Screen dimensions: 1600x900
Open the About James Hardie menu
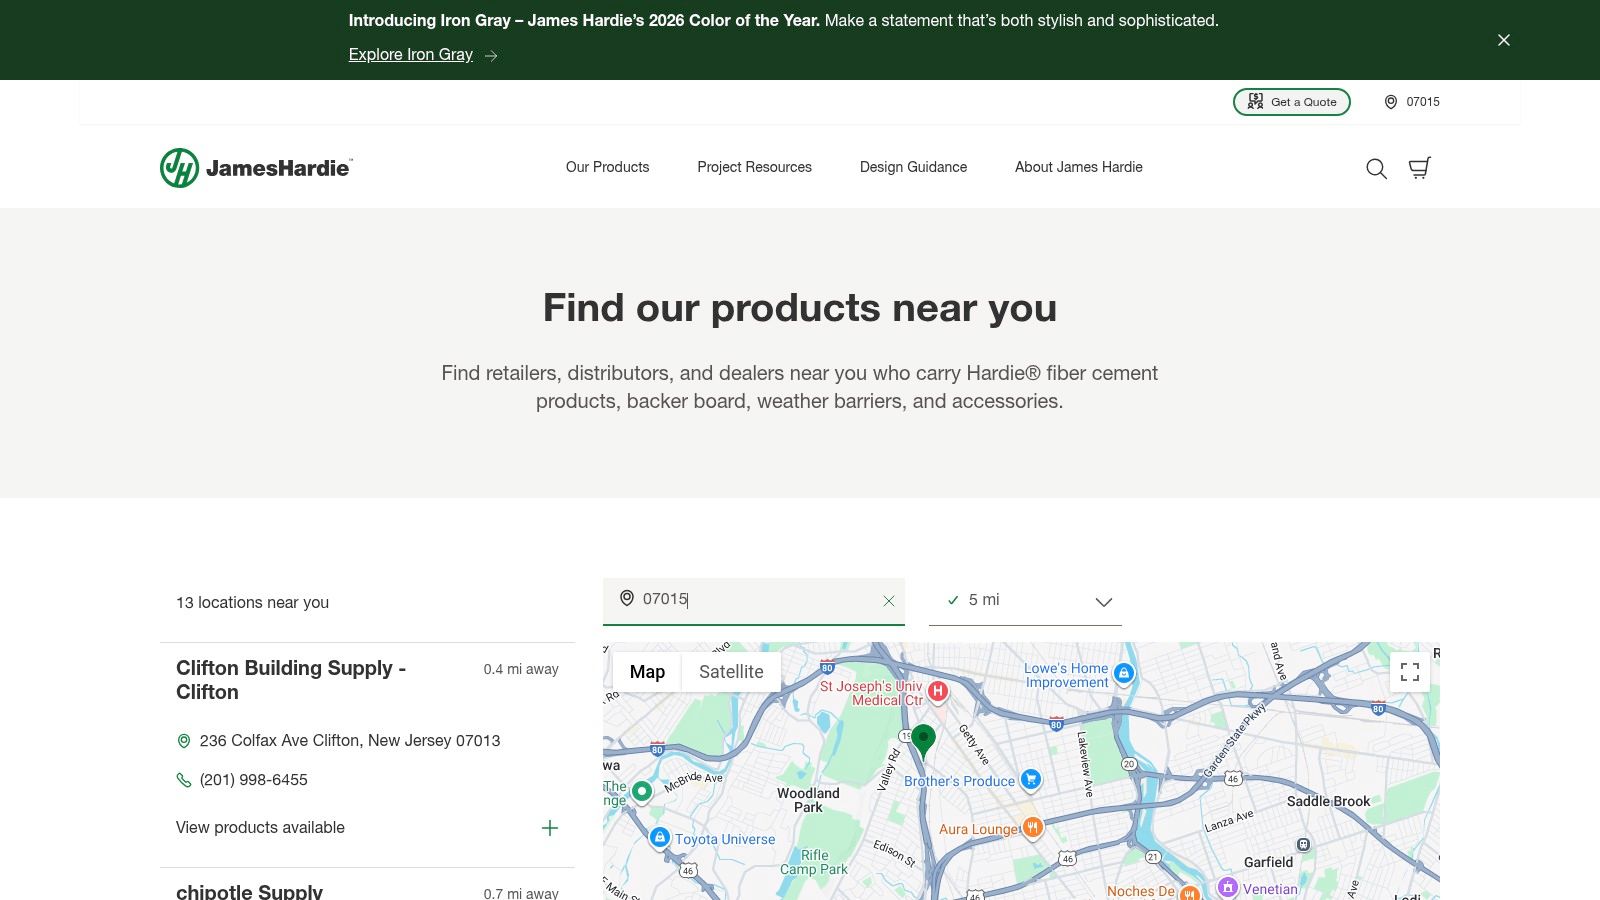(x=1079, y=167)
